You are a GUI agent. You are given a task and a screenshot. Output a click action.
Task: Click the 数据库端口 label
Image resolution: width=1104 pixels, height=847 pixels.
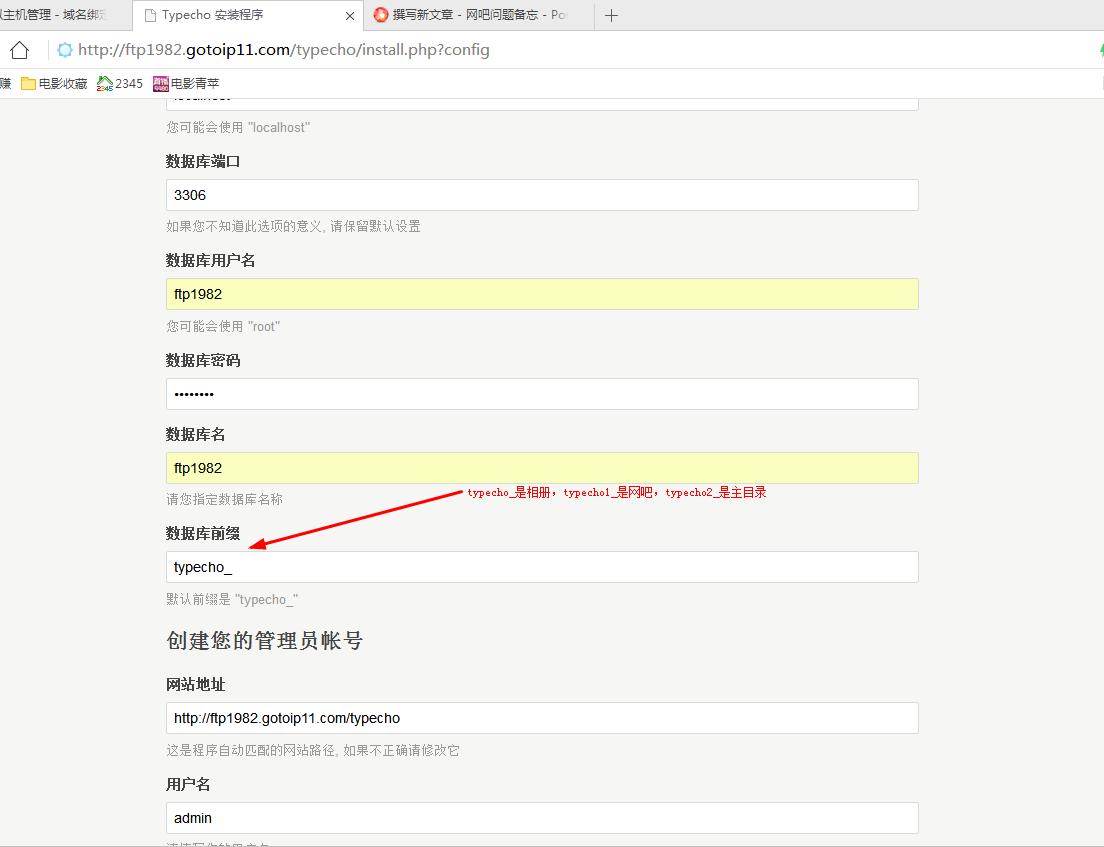tap(203, 162)
